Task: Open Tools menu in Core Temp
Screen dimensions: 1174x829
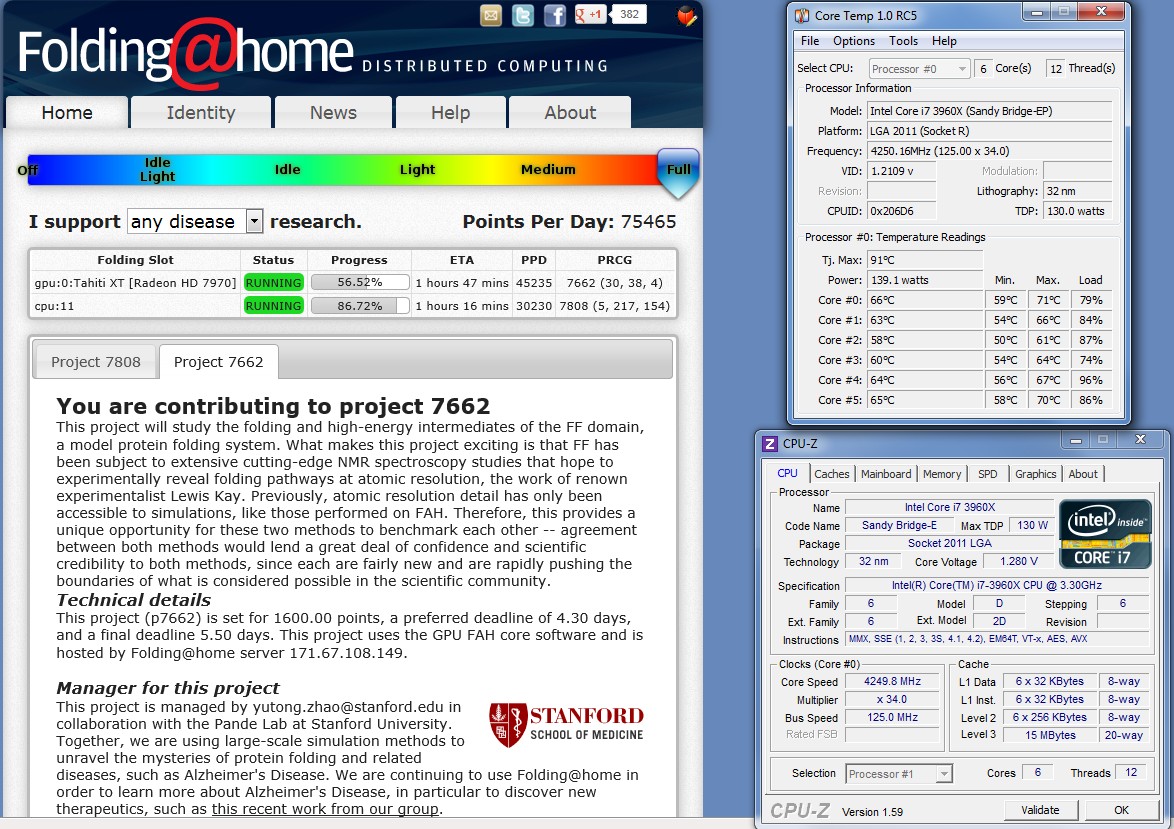Action: tap(903, 41)
